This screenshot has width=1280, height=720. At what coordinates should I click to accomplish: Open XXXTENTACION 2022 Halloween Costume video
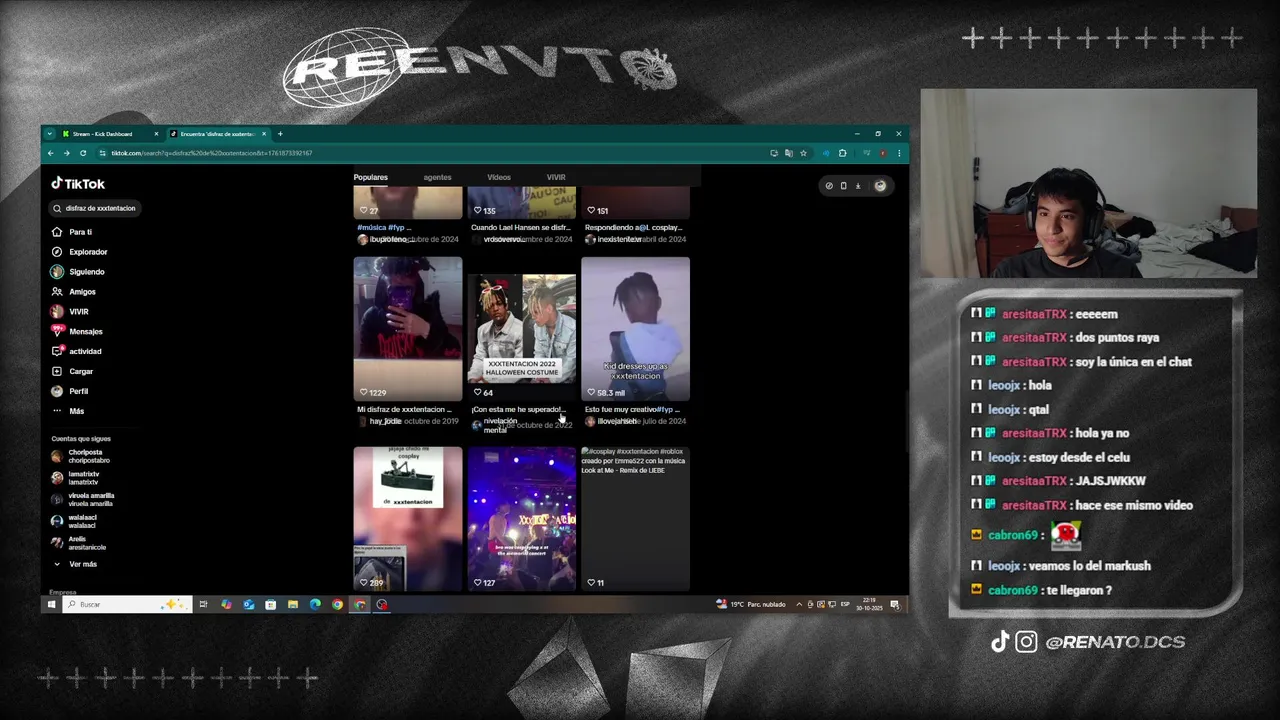click(522, 328)
